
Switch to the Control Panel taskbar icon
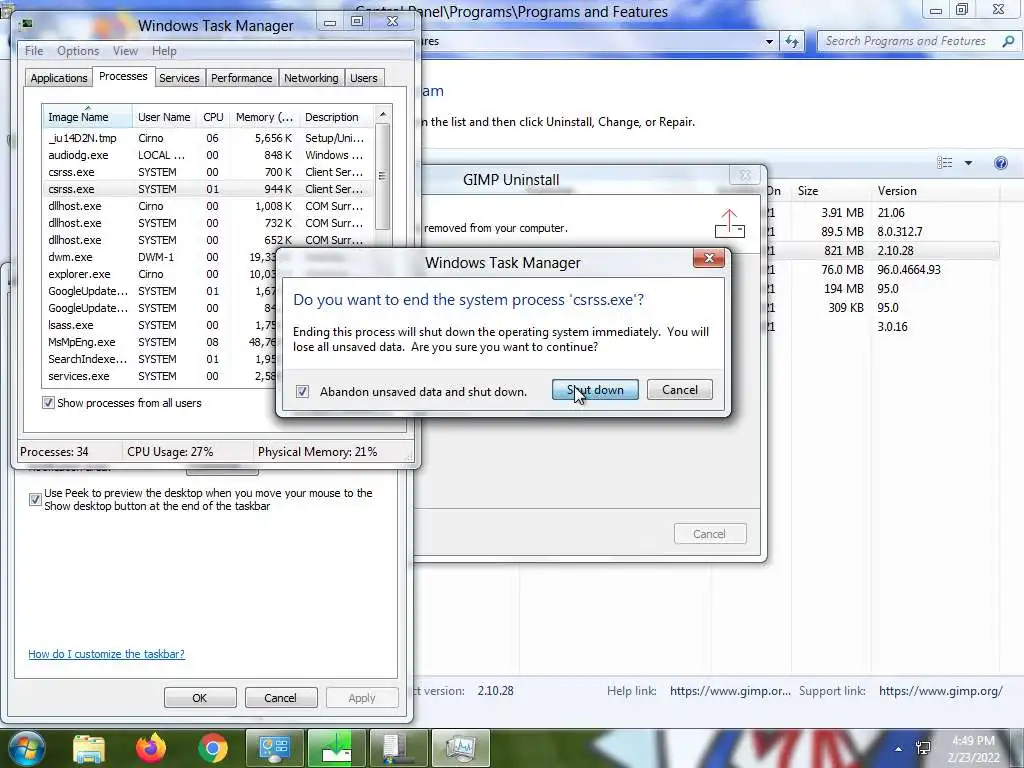[274, 748]
